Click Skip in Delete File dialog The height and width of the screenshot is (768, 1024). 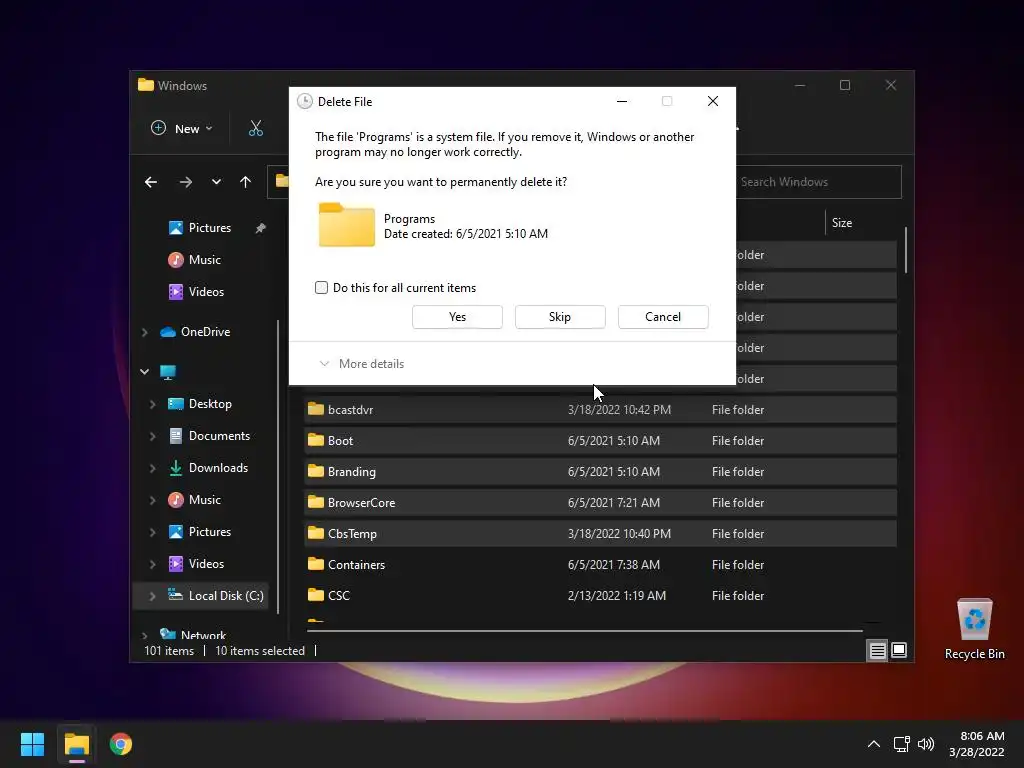[560, 317]
